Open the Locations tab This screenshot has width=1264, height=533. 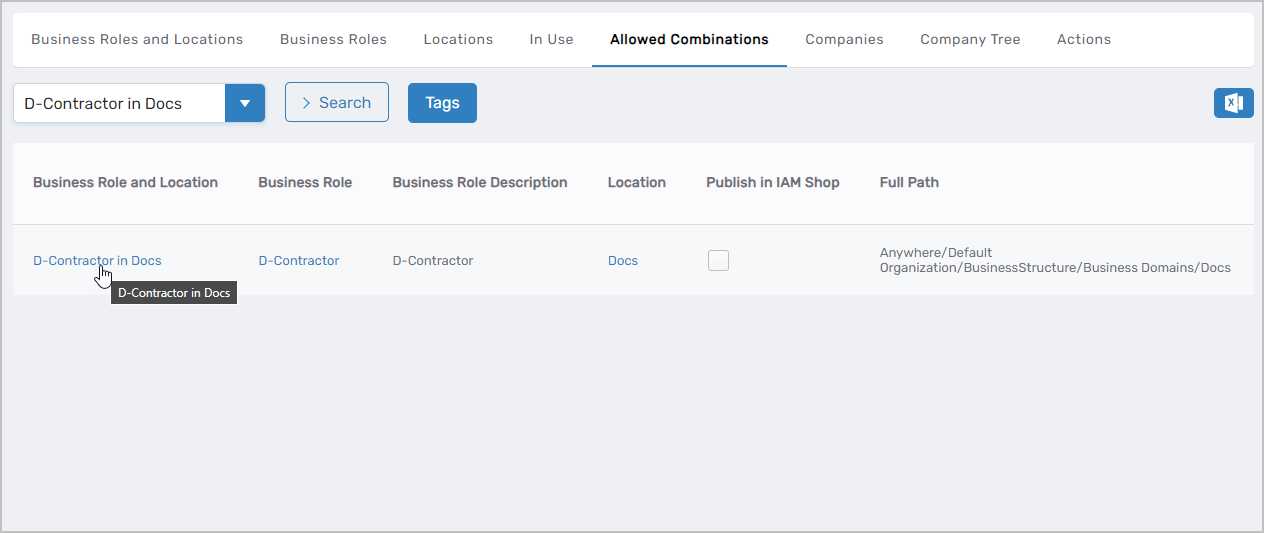tap(458, 40)
